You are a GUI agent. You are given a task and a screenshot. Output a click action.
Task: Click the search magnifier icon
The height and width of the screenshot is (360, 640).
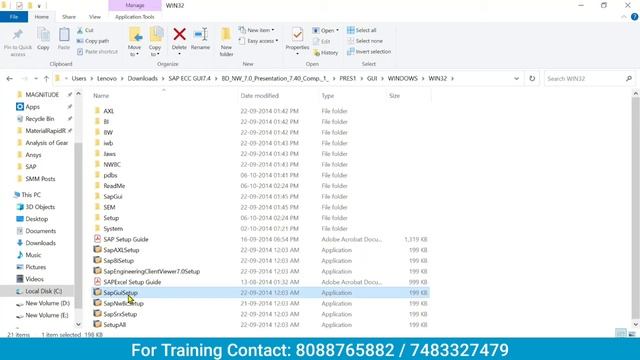tap(629, 78)
